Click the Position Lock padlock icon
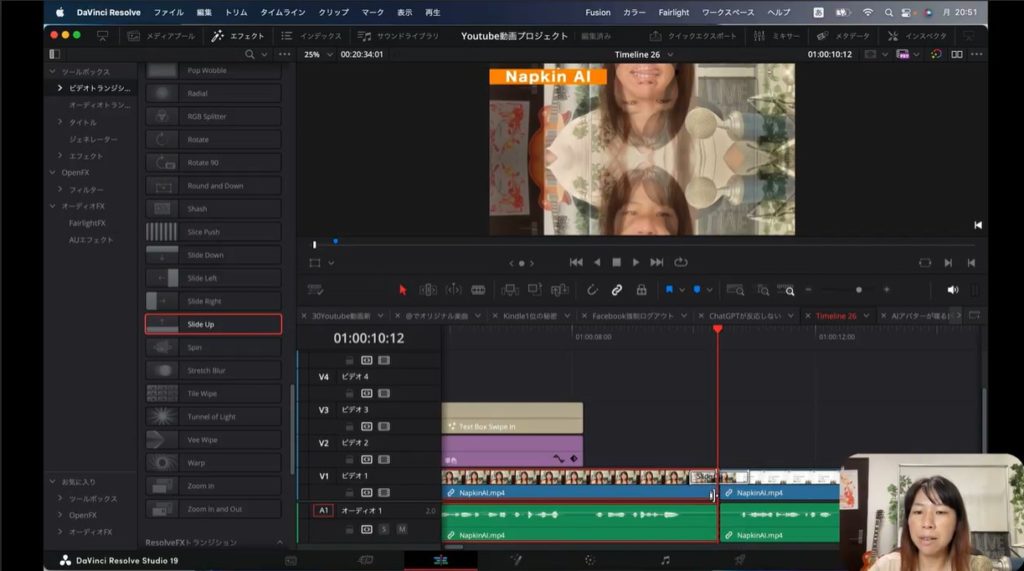The width and height of the screenshot is (1024, 571). (x=641, y=290)
